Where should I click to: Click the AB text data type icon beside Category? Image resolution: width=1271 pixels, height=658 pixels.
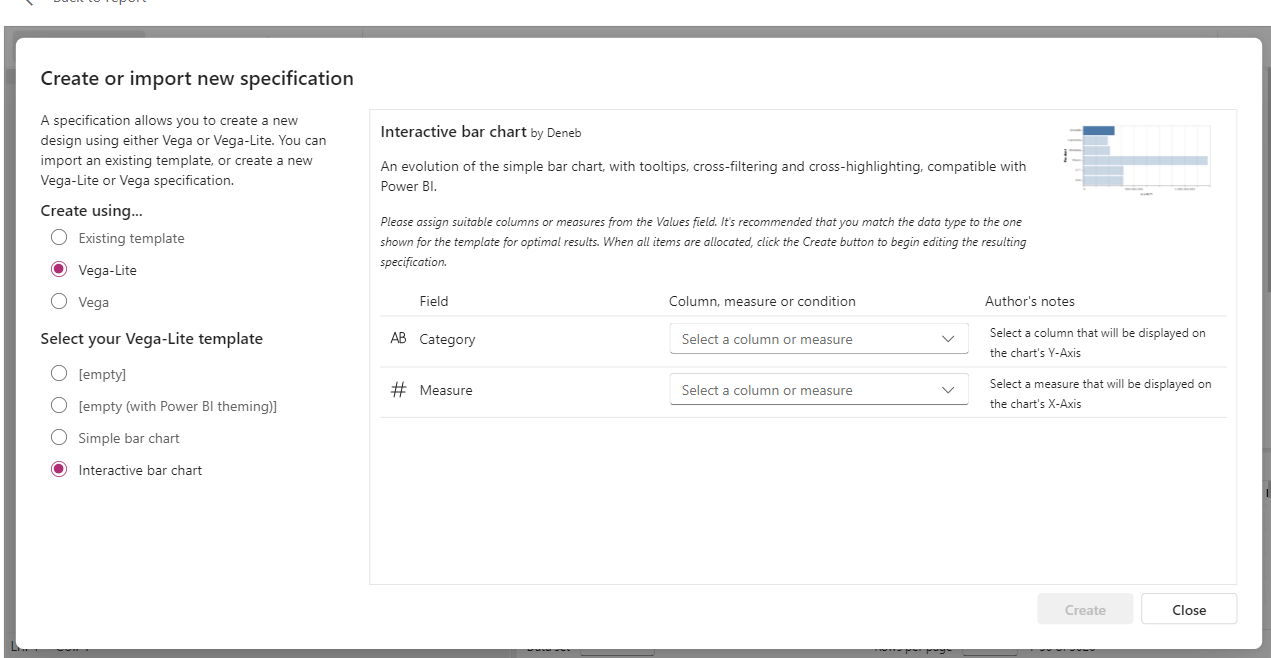pos(399,338)
